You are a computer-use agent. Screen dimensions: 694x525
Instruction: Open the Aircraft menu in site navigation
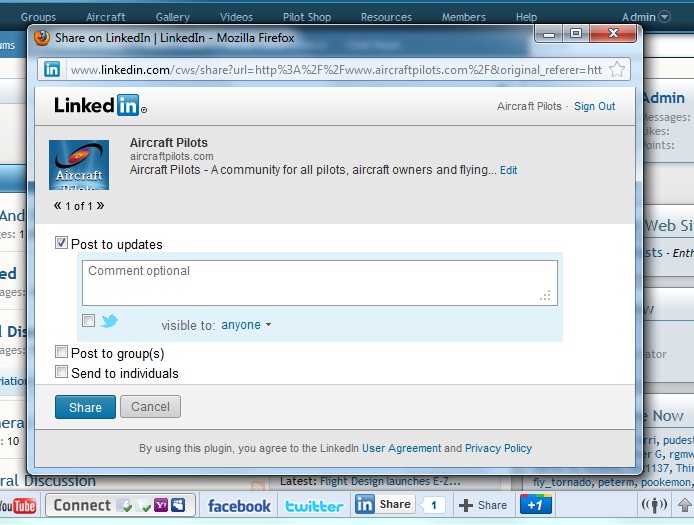pyautogui.click(x=105, y=17)
